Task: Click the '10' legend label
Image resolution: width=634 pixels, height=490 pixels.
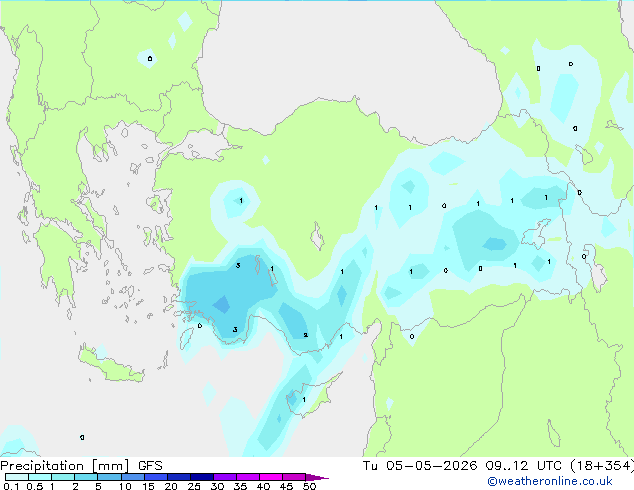Action: [x=125, y=486]
